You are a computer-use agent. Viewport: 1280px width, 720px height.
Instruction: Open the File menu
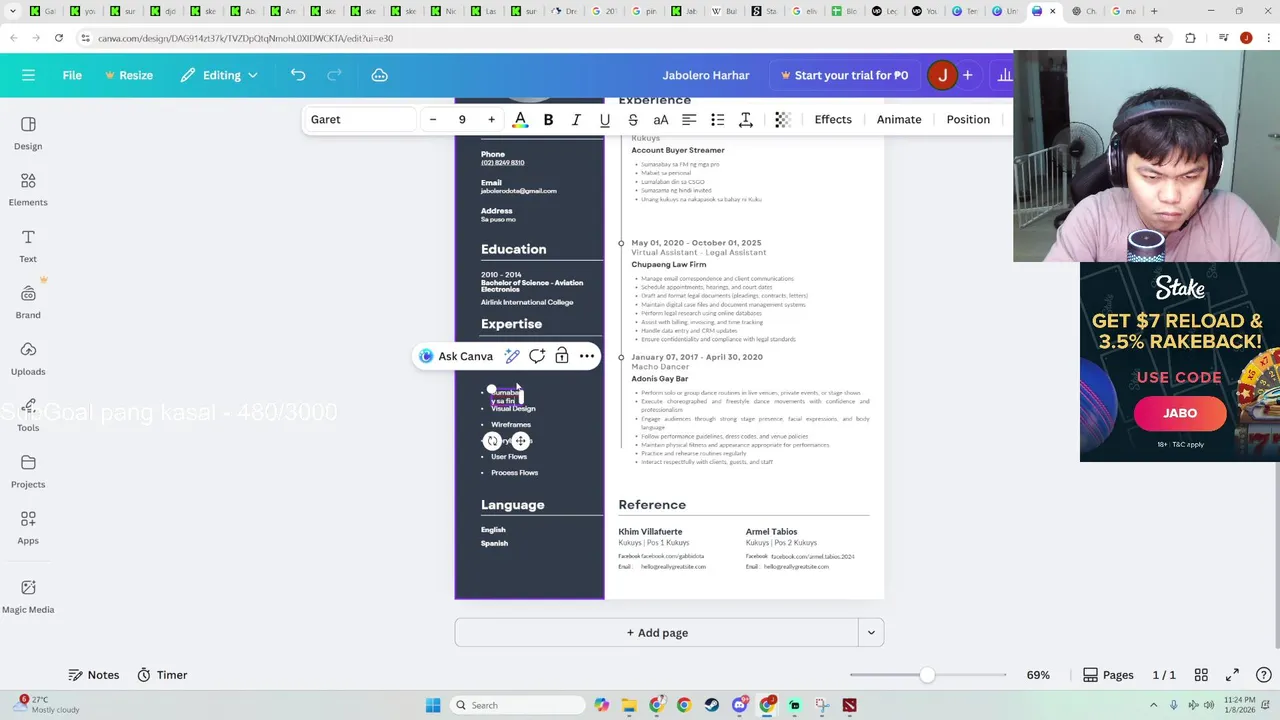click(x=72, y=75)
